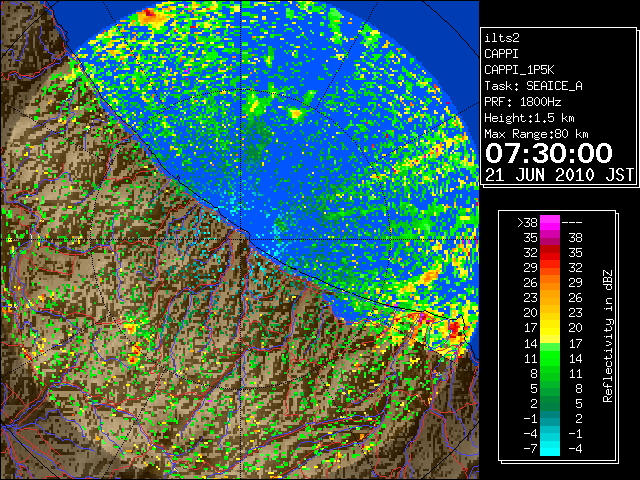Viewport: 640px width, 480px height.
Task: Click the radar site at the crosshair center
Action: pos(241,239)
